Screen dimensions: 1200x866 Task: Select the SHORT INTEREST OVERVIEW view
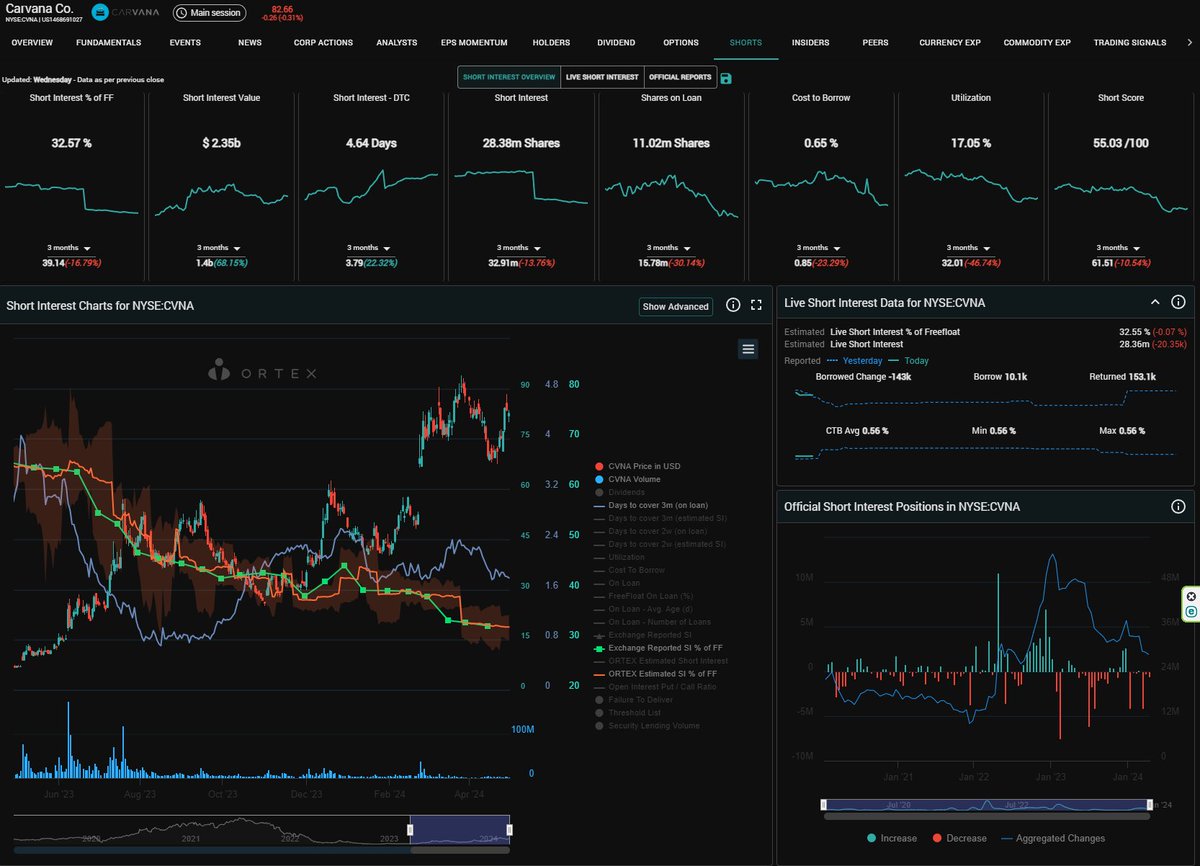[509, 77]
